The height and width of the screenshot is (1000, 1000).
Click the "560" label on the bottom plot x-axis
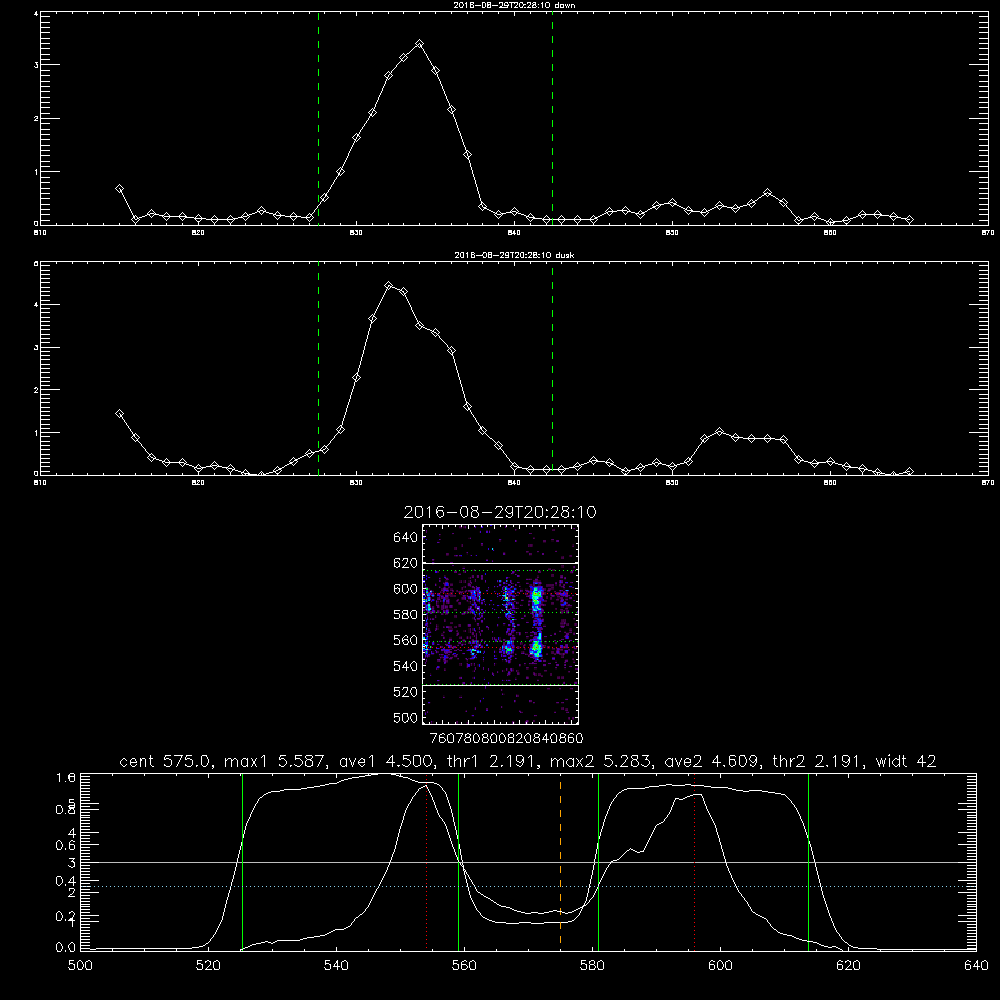[464, 966]
